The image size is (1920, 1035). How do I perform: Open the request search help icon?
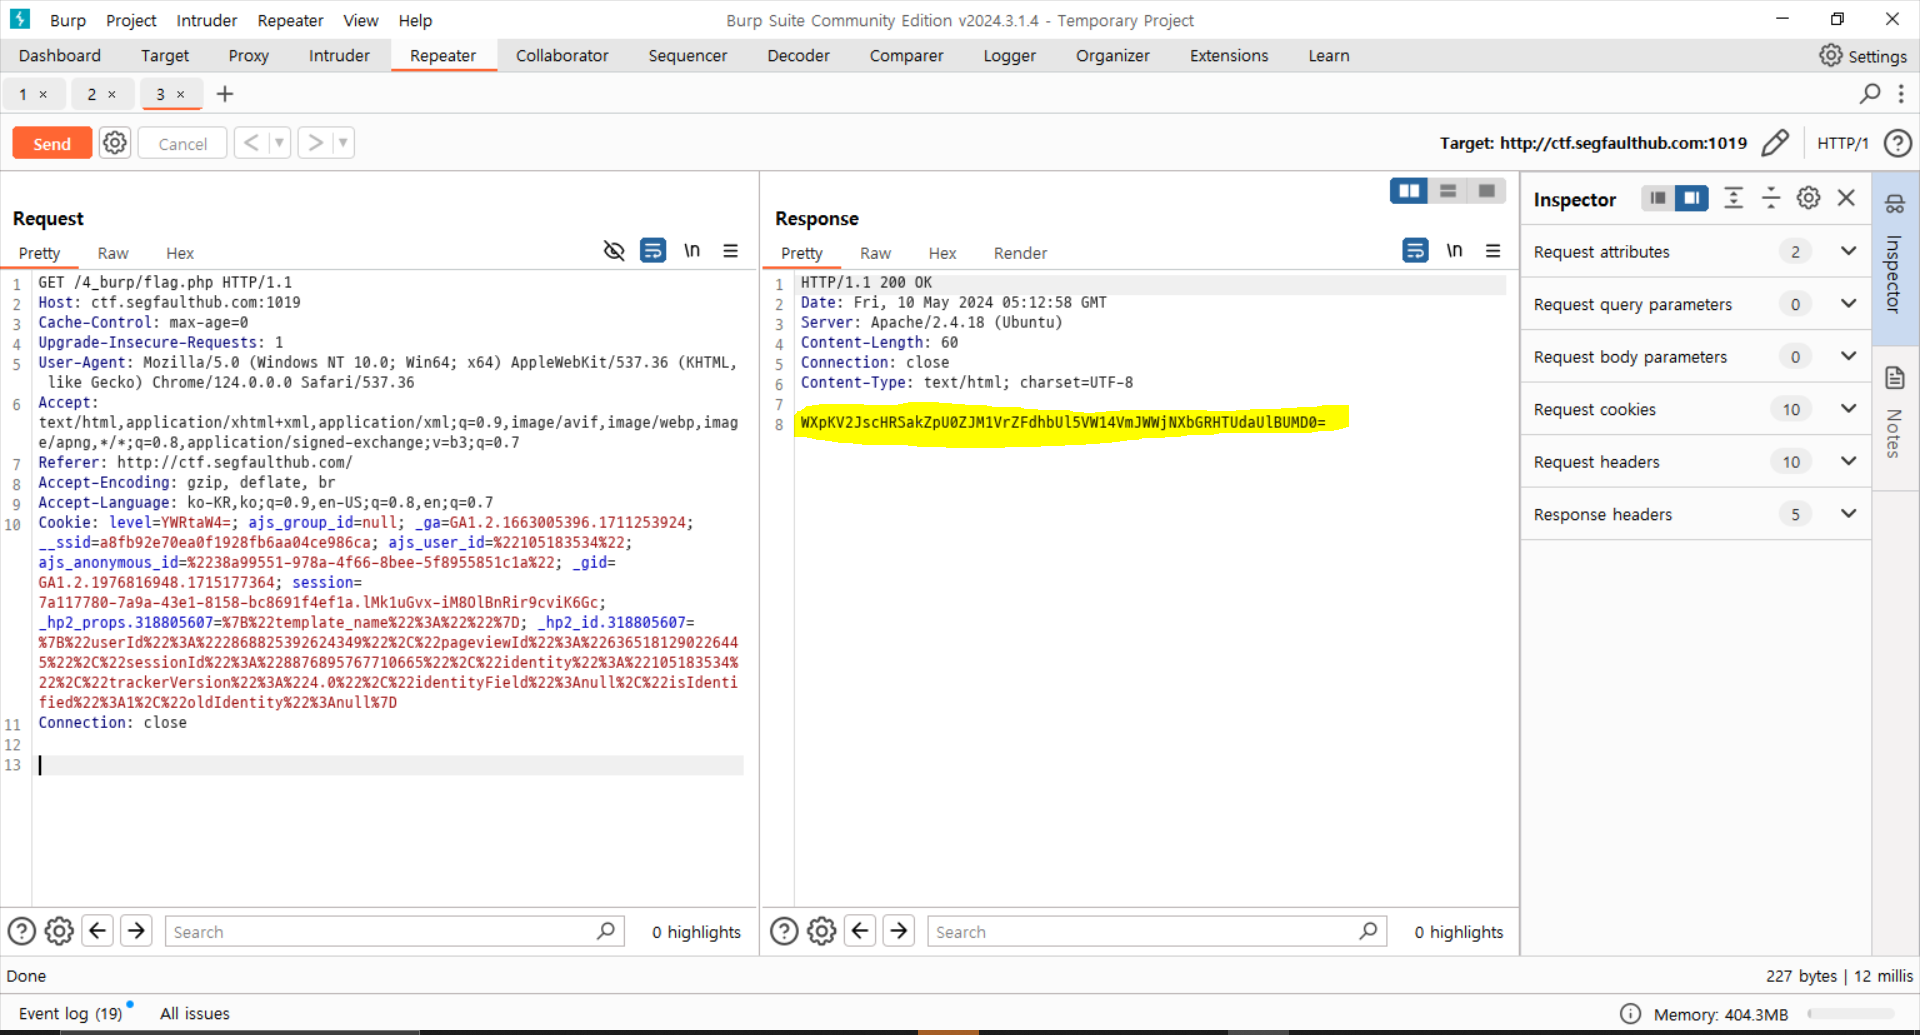click(22, 931)
